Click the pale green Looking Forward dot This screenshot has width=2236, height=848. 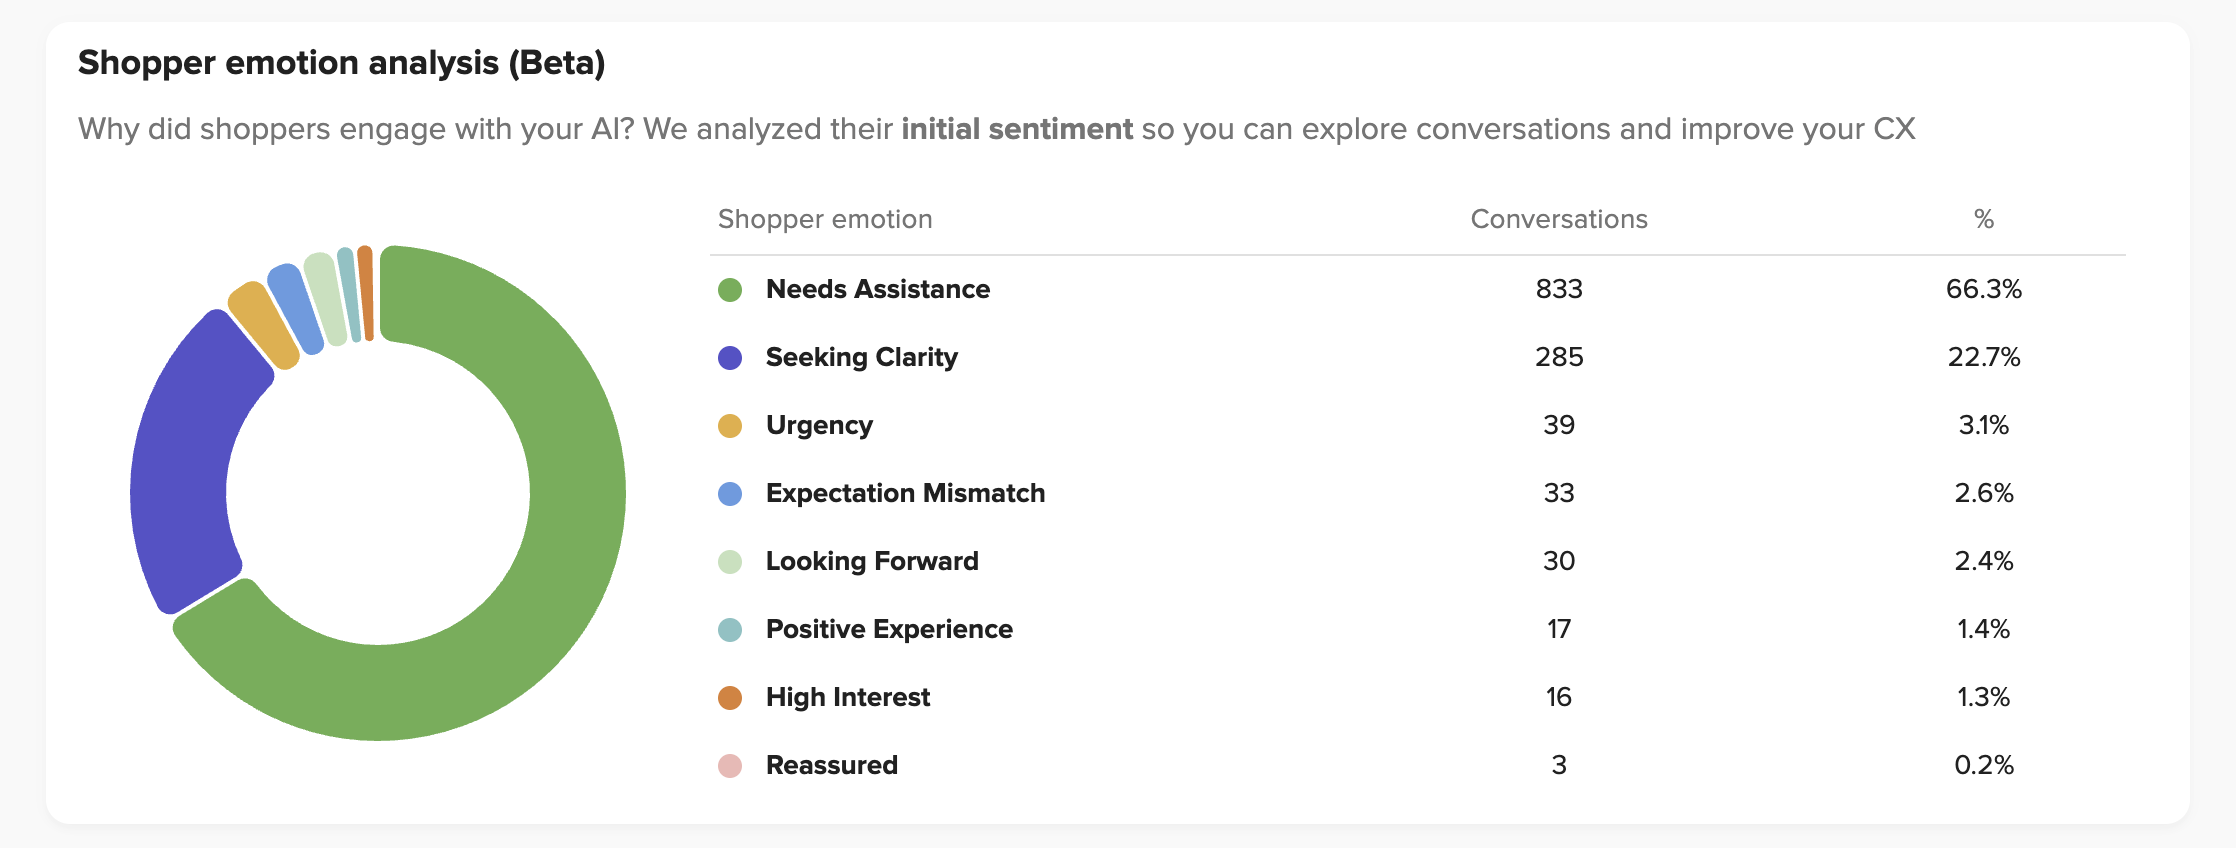(x=730, y=562)
